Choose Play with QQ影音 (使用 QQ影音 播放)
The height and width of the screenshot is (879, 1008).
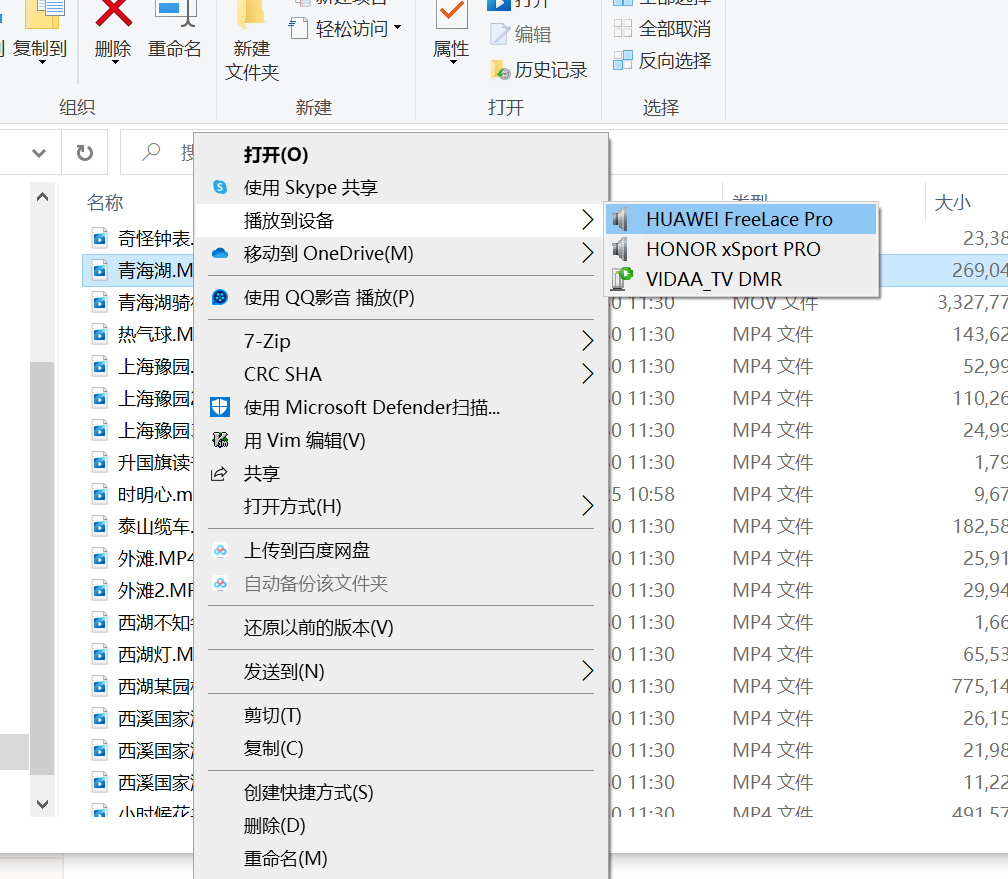point(401,298)
